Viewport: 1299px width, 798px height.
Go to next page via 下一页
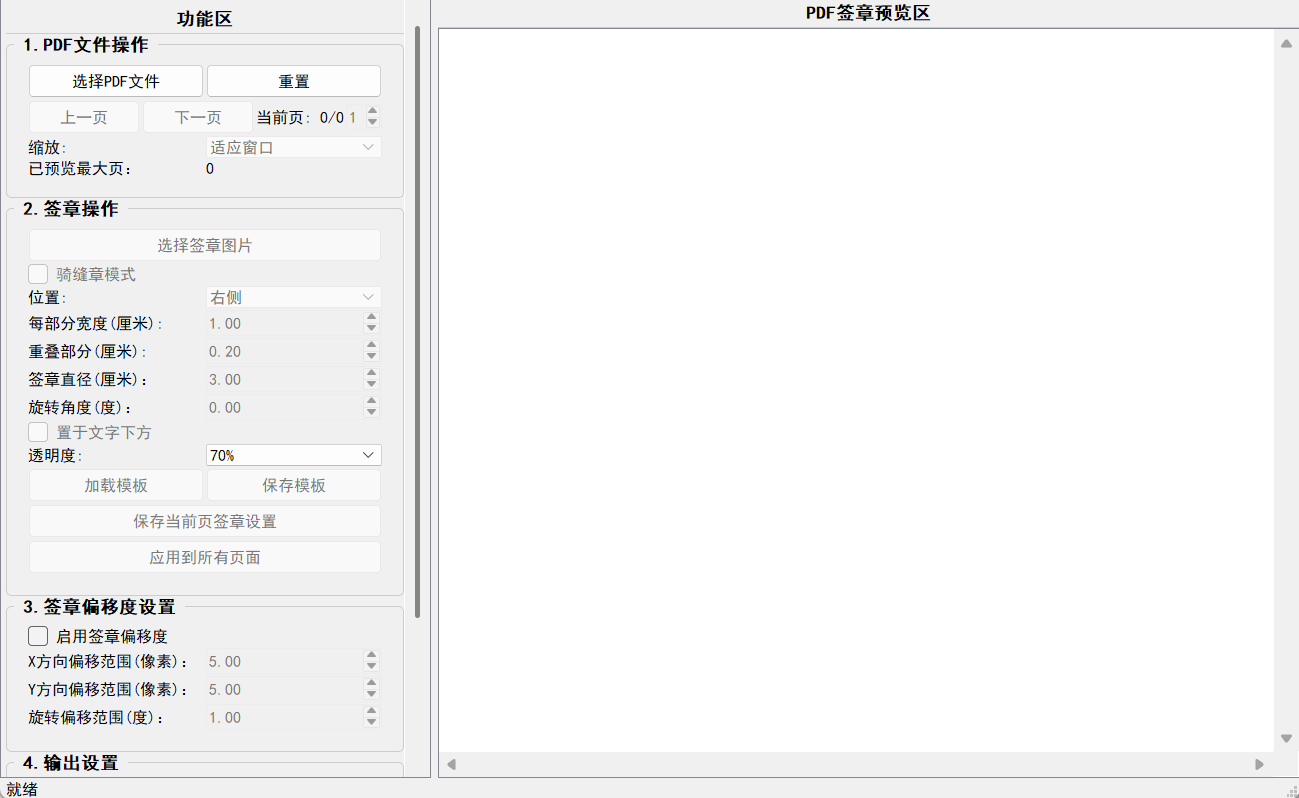197,116
